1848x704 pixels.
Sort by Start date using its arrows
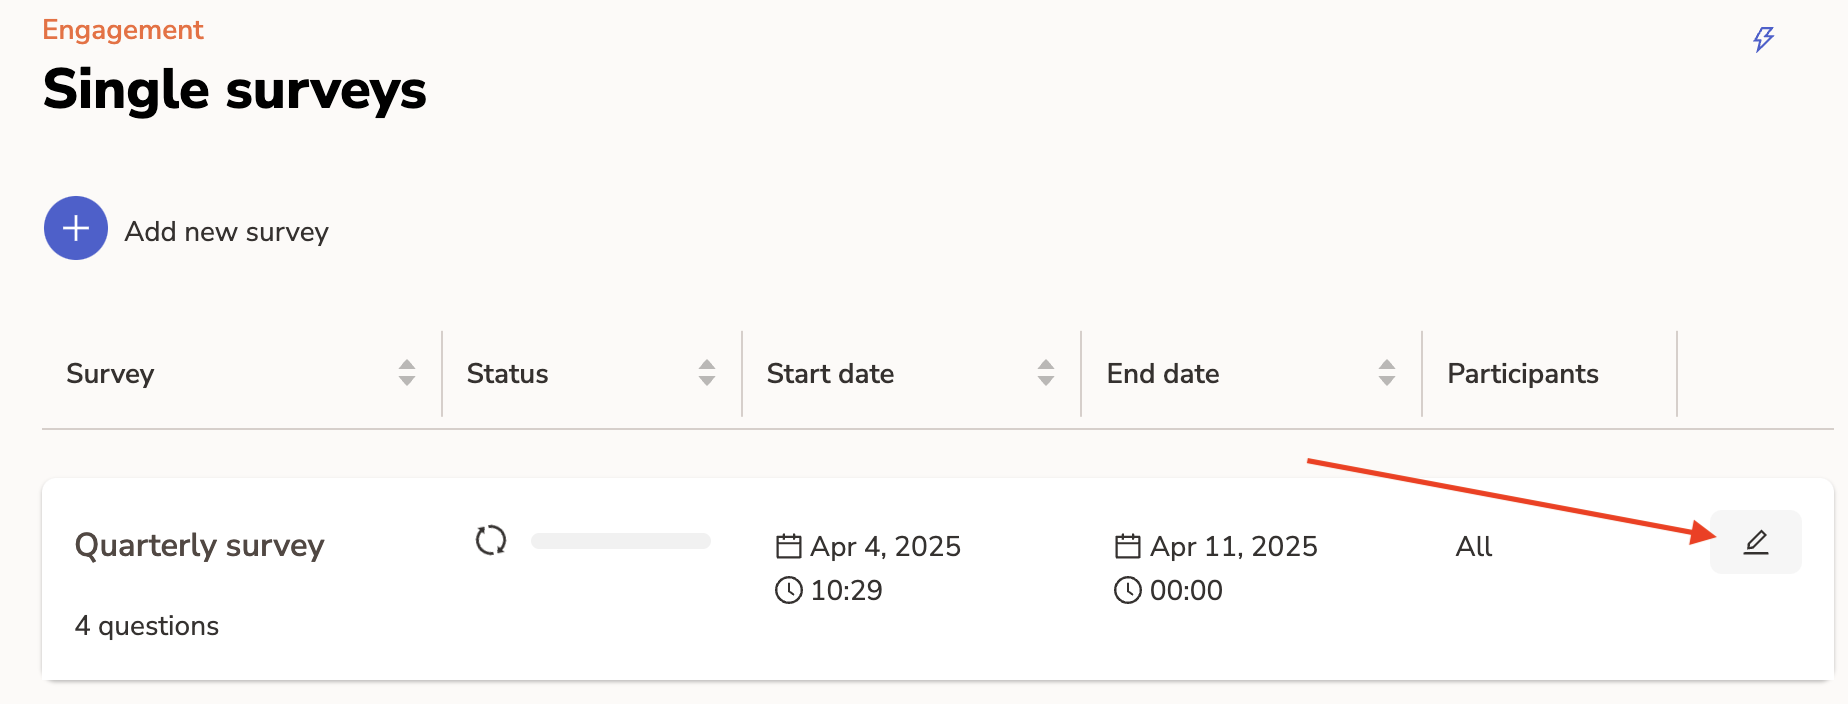click(1046, 373)
